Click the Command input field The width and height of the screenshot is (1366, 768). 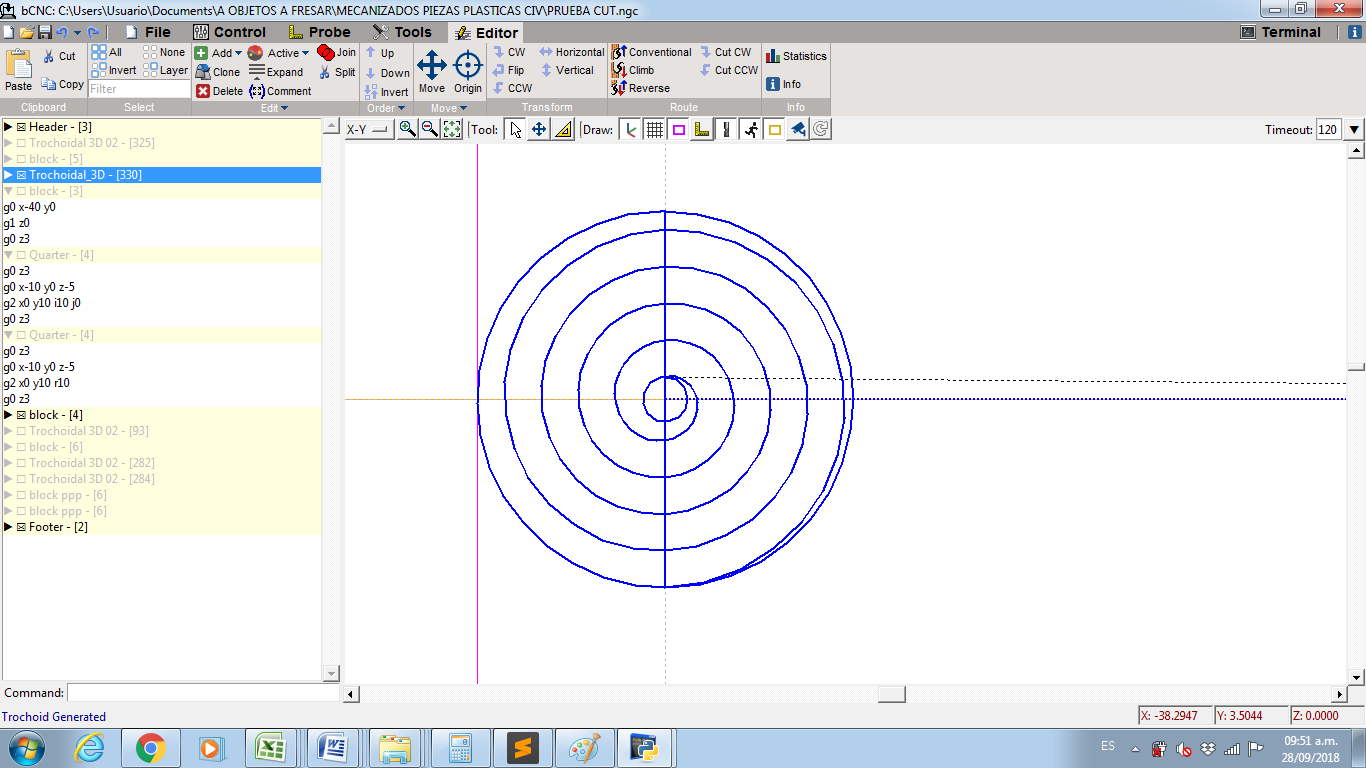pos(203,693)
